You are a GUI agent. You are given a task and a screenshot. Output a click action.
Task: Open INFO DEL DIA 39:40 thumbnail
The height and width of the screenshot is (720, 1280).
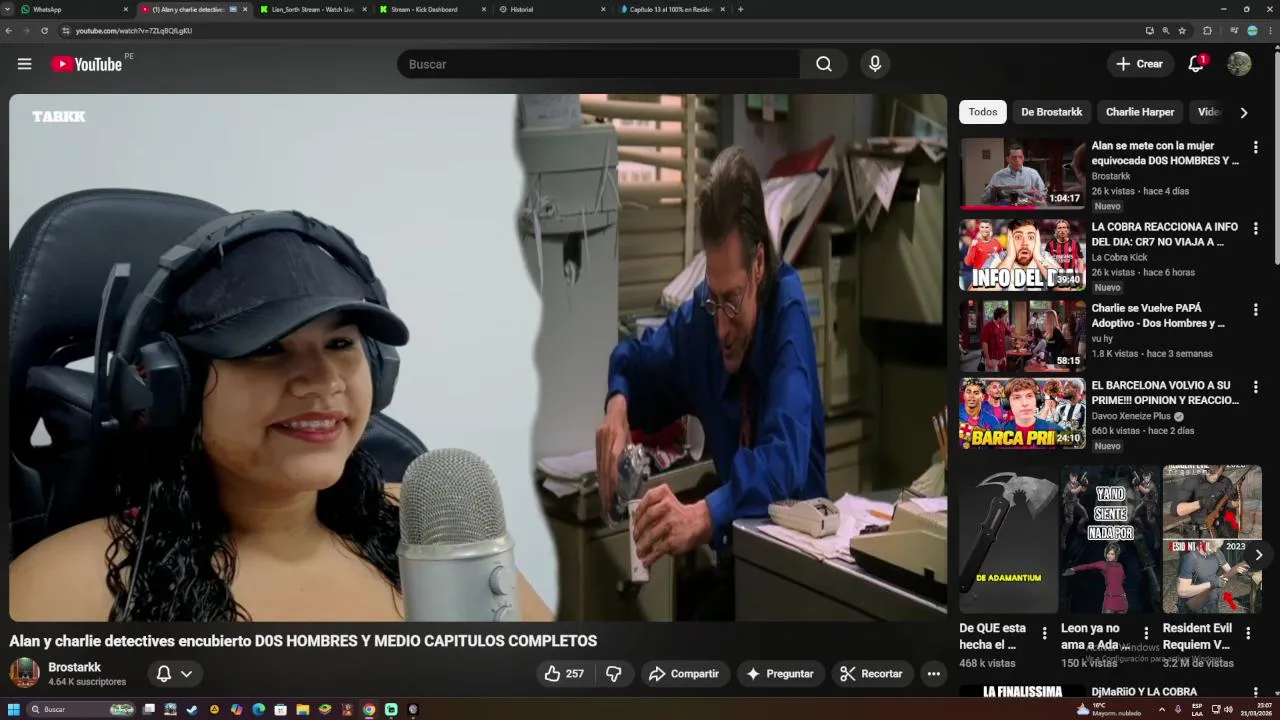1022,254
